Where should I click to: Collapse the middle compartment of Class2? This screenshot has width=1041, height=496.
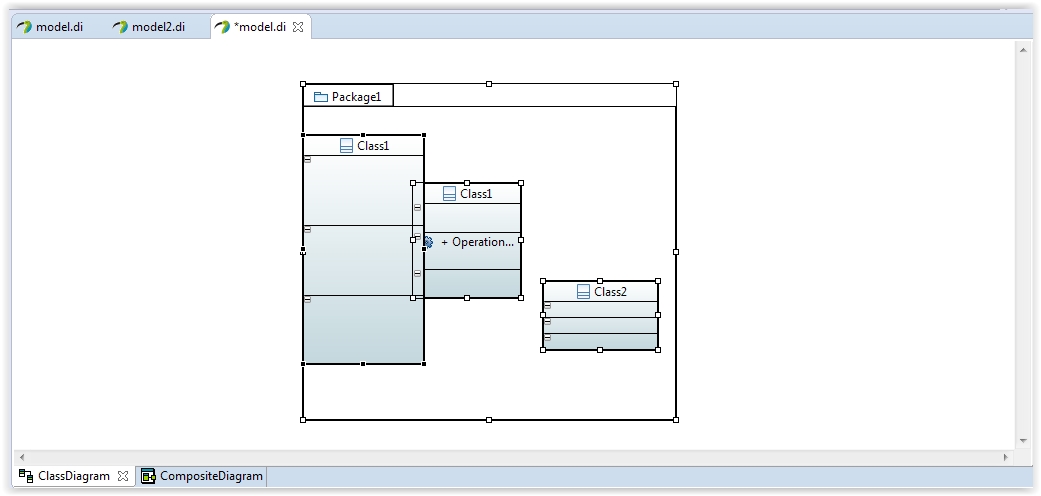click(548, 321)
